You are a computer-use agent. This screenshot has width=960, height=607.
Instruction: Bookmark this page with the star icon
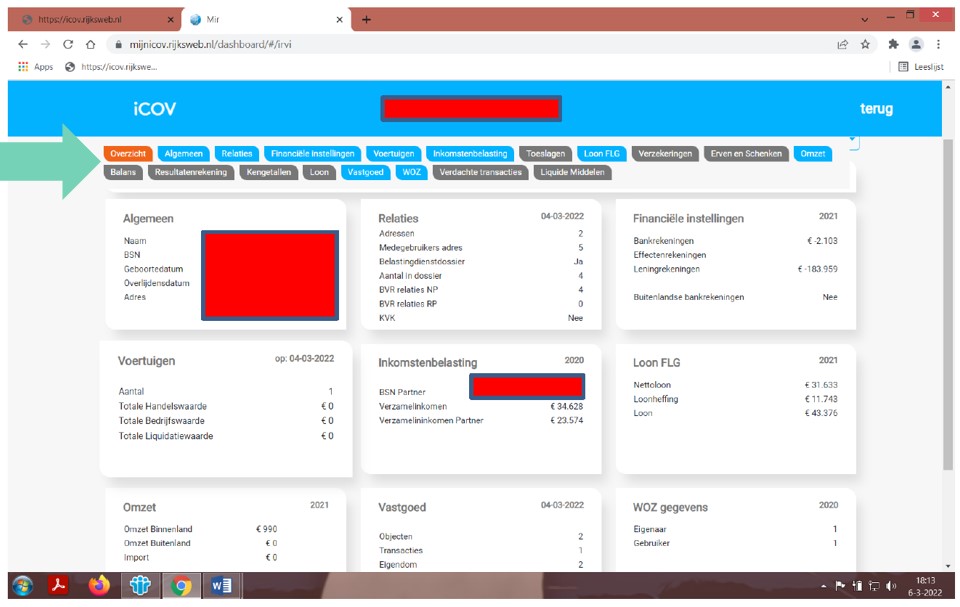[x=865, y=45]
